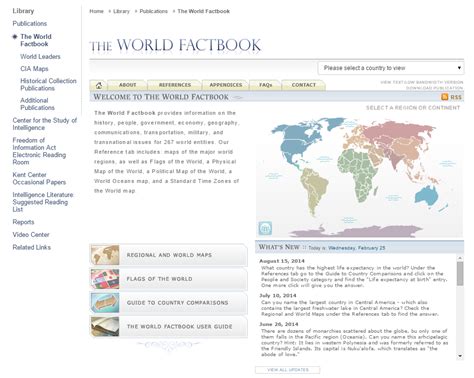The image size is (474, 378).
Task: Open Center for the Study of Intelligence
Action: click(45, 124)
